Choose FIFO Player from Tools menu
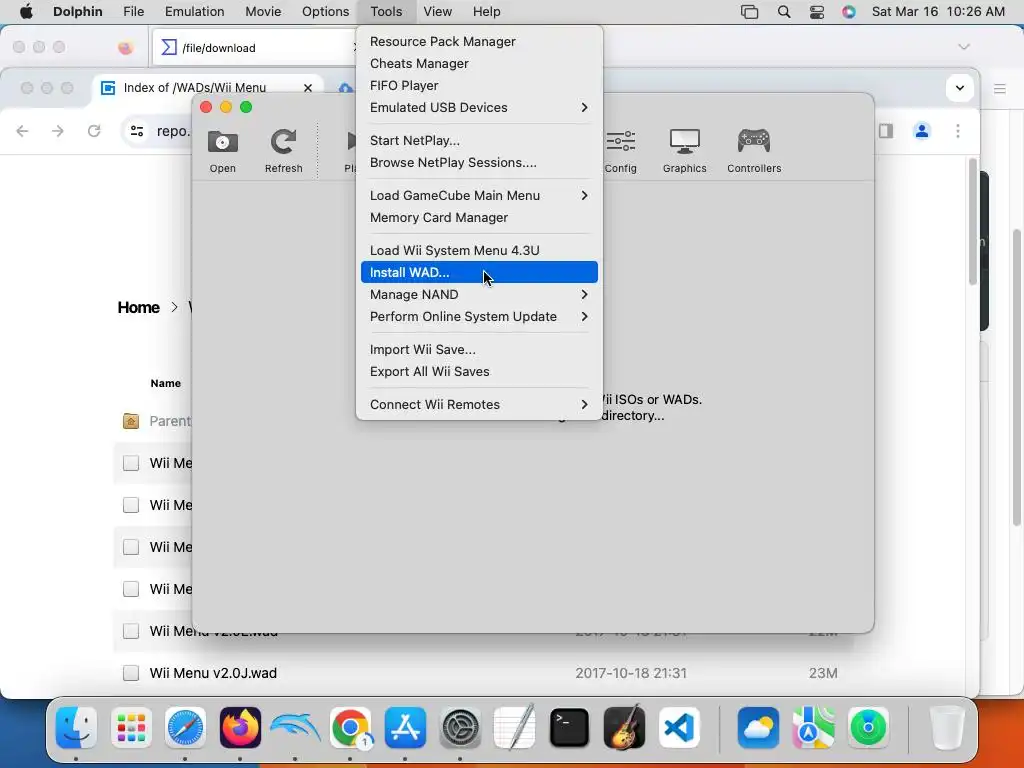 [x=479, y=86]
